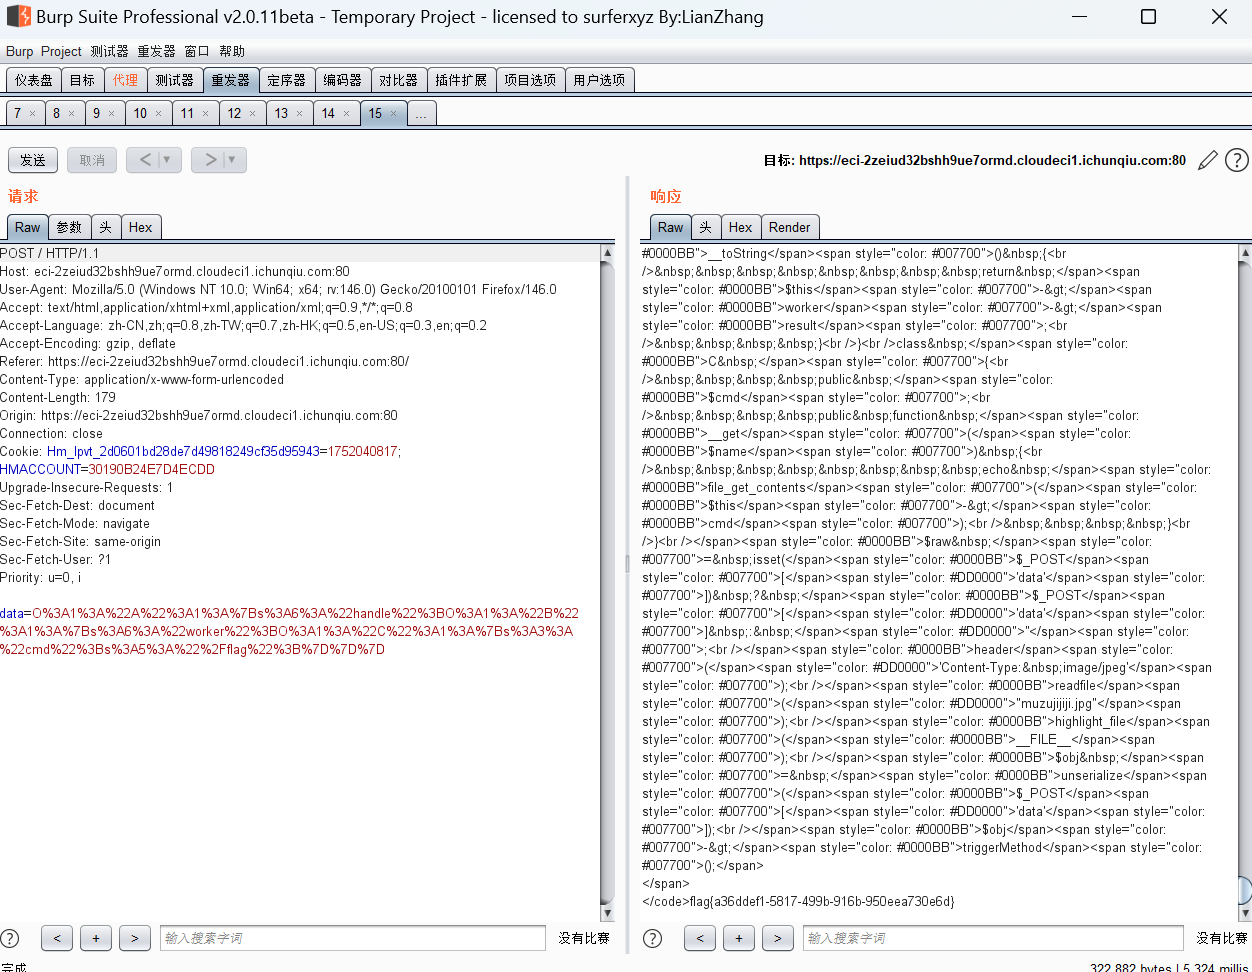Close repeater tab 15

(x=393, y=114)
